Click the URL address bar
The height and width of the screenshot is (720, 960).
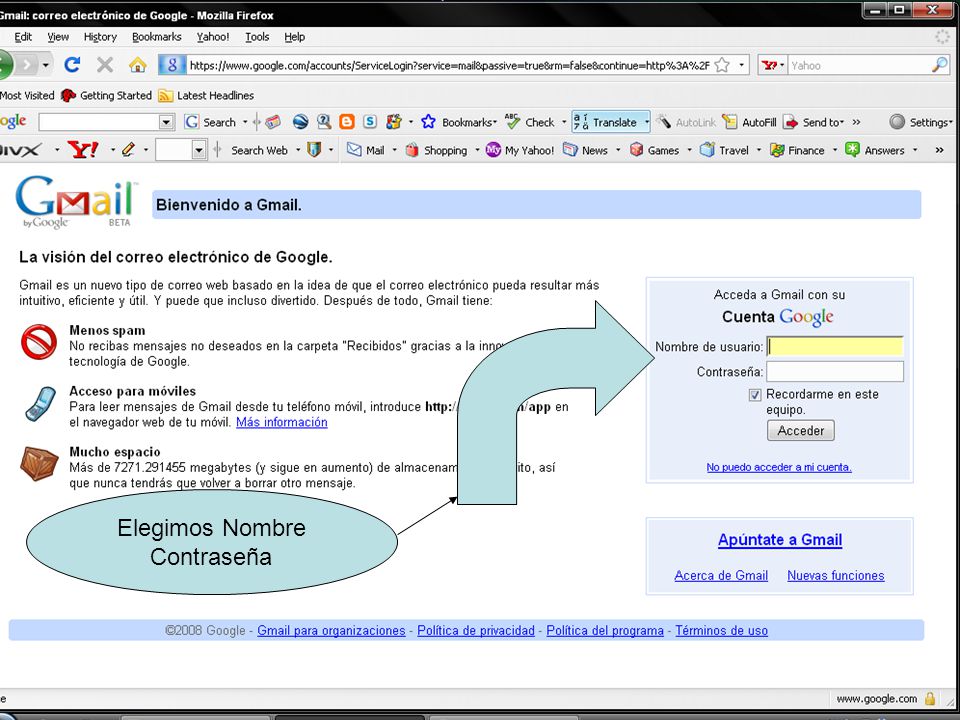[x=448, y=65]
